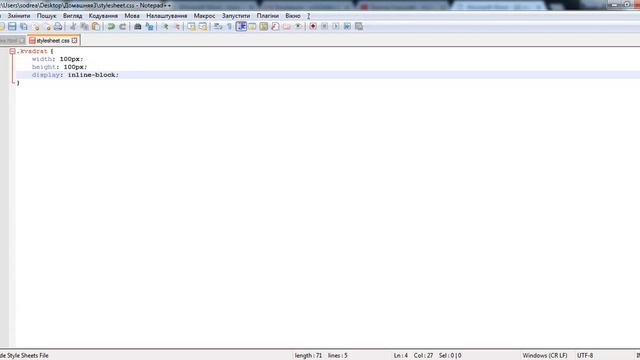Click Ln : 4 in the status bar
The height and width of the screenshot is (360, 640).
400,356
